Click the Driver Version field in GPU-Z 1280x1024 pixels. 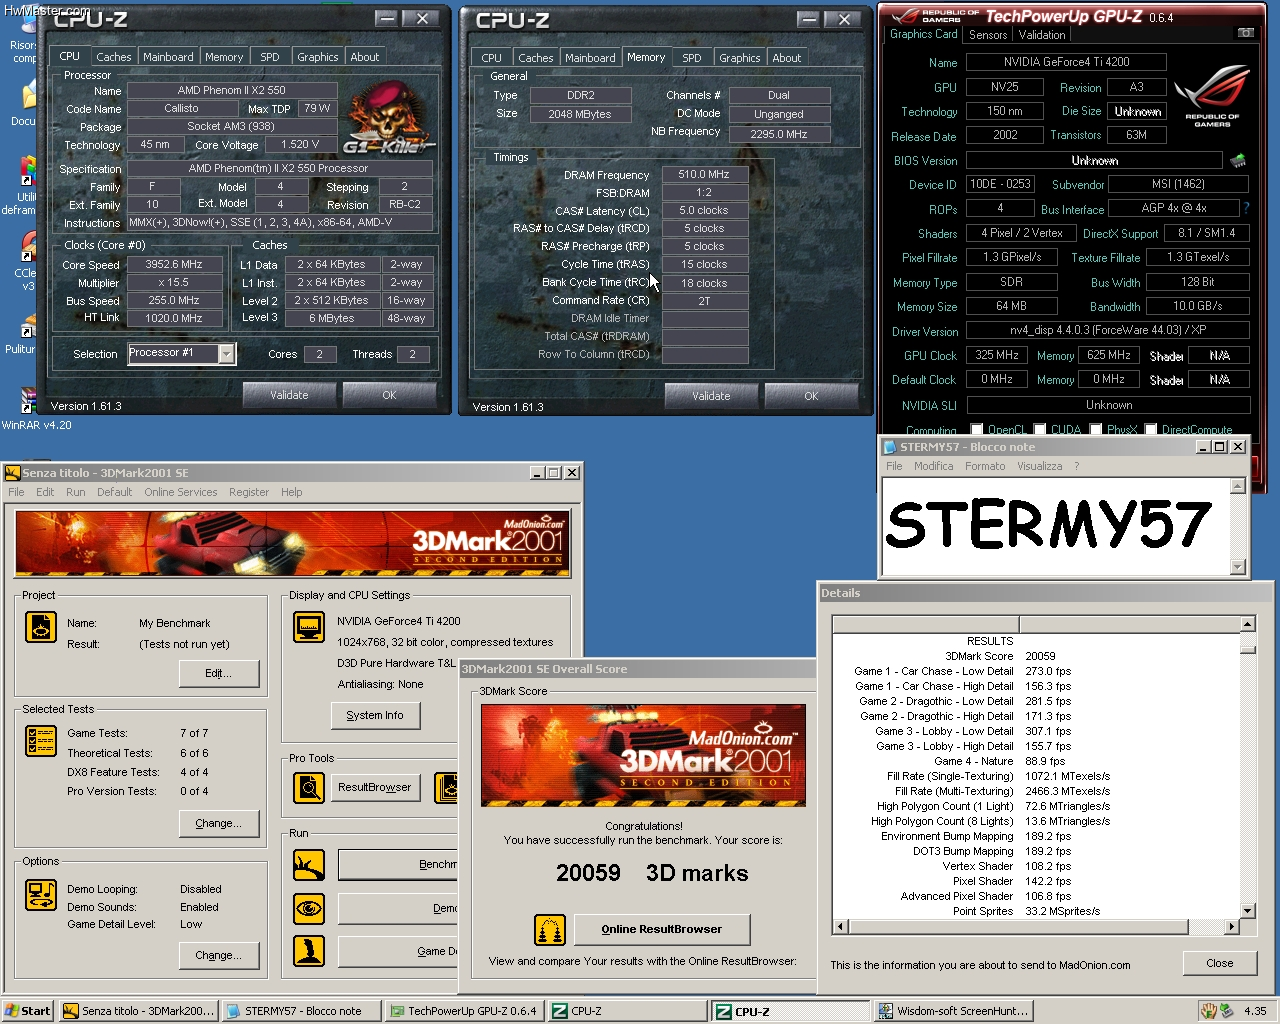pyautogui.click(x=1108, y=330)
